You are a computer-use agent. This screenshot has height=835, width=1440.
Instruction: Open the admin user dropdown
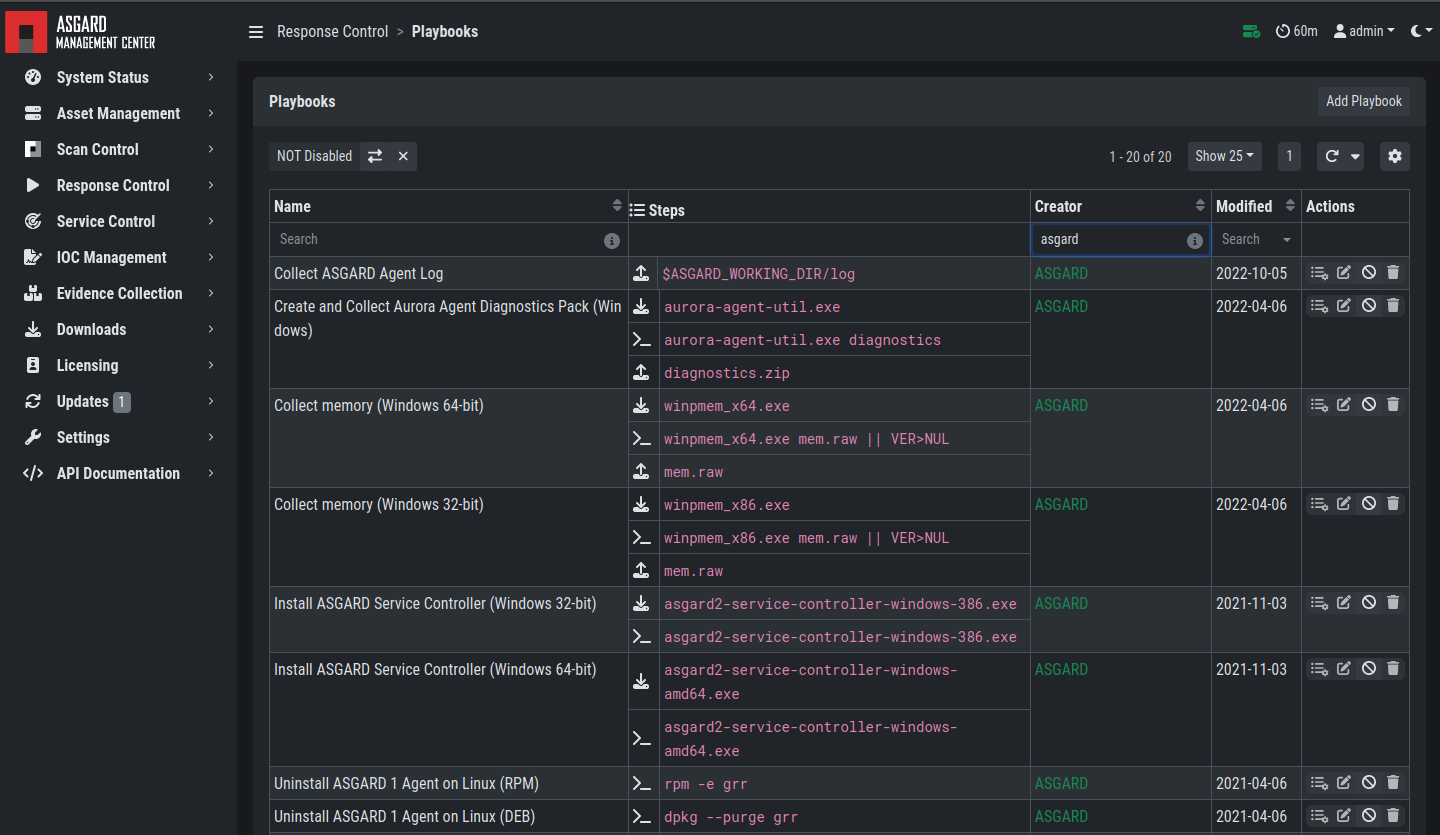tap(1364, 32)
